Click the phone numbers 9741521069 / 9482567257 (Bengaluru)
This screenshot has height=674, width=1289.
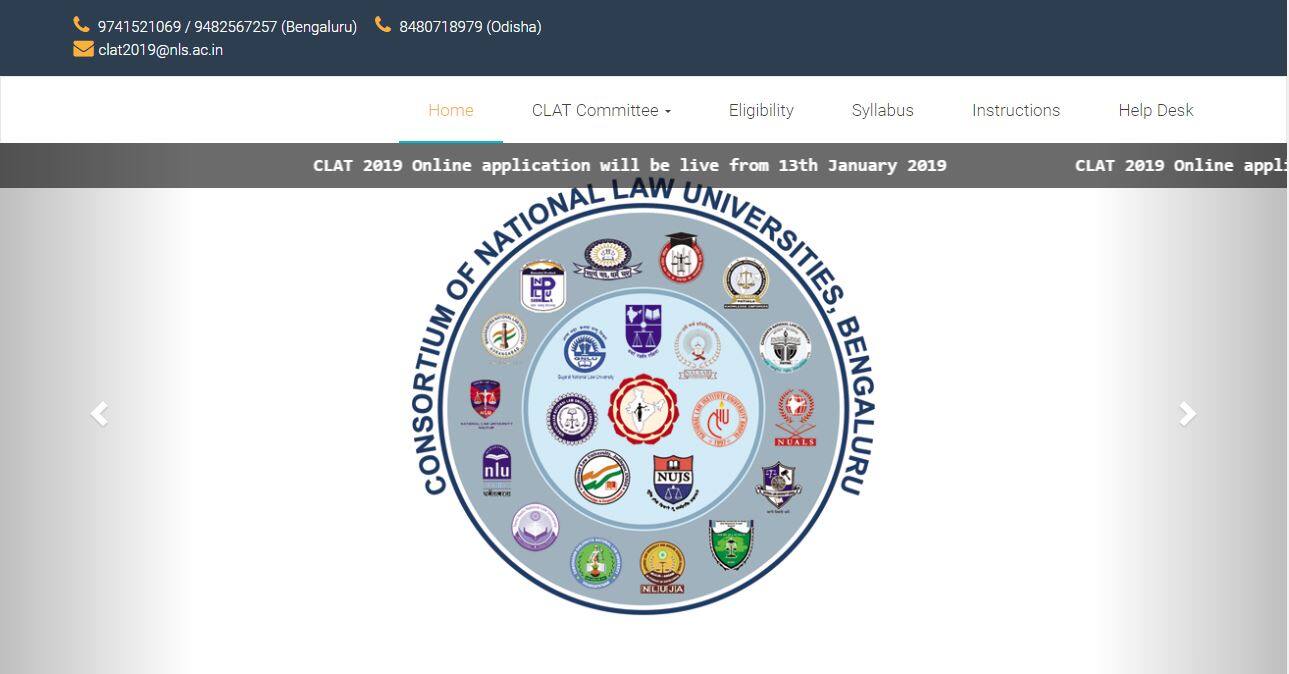227,27
